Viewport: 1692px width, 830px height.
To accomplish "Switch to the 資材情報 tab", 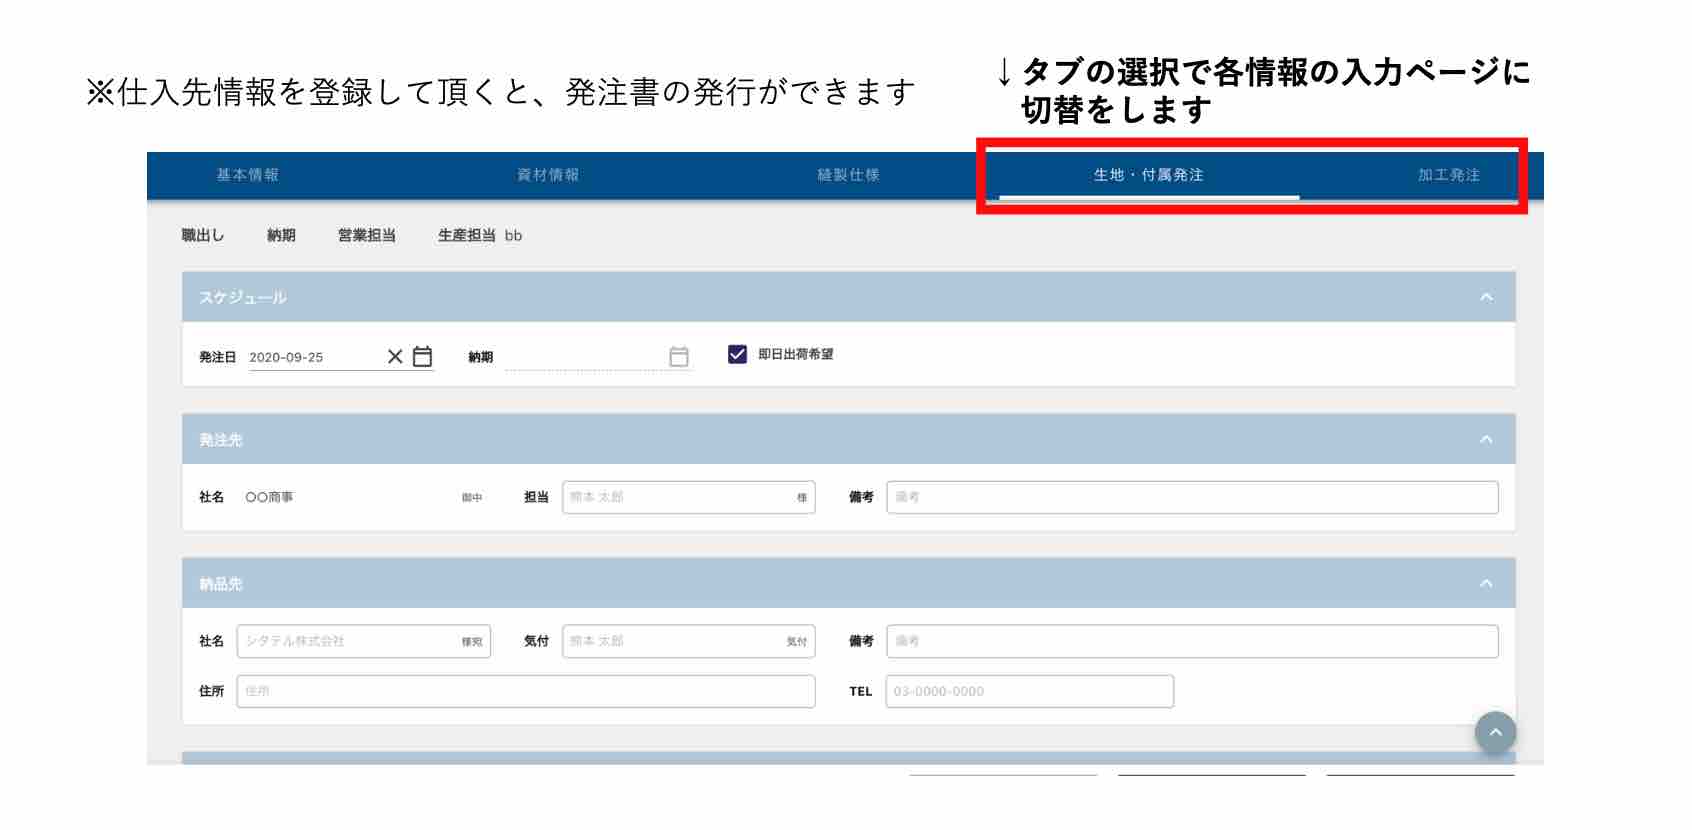I will click(x=548, y=175).
